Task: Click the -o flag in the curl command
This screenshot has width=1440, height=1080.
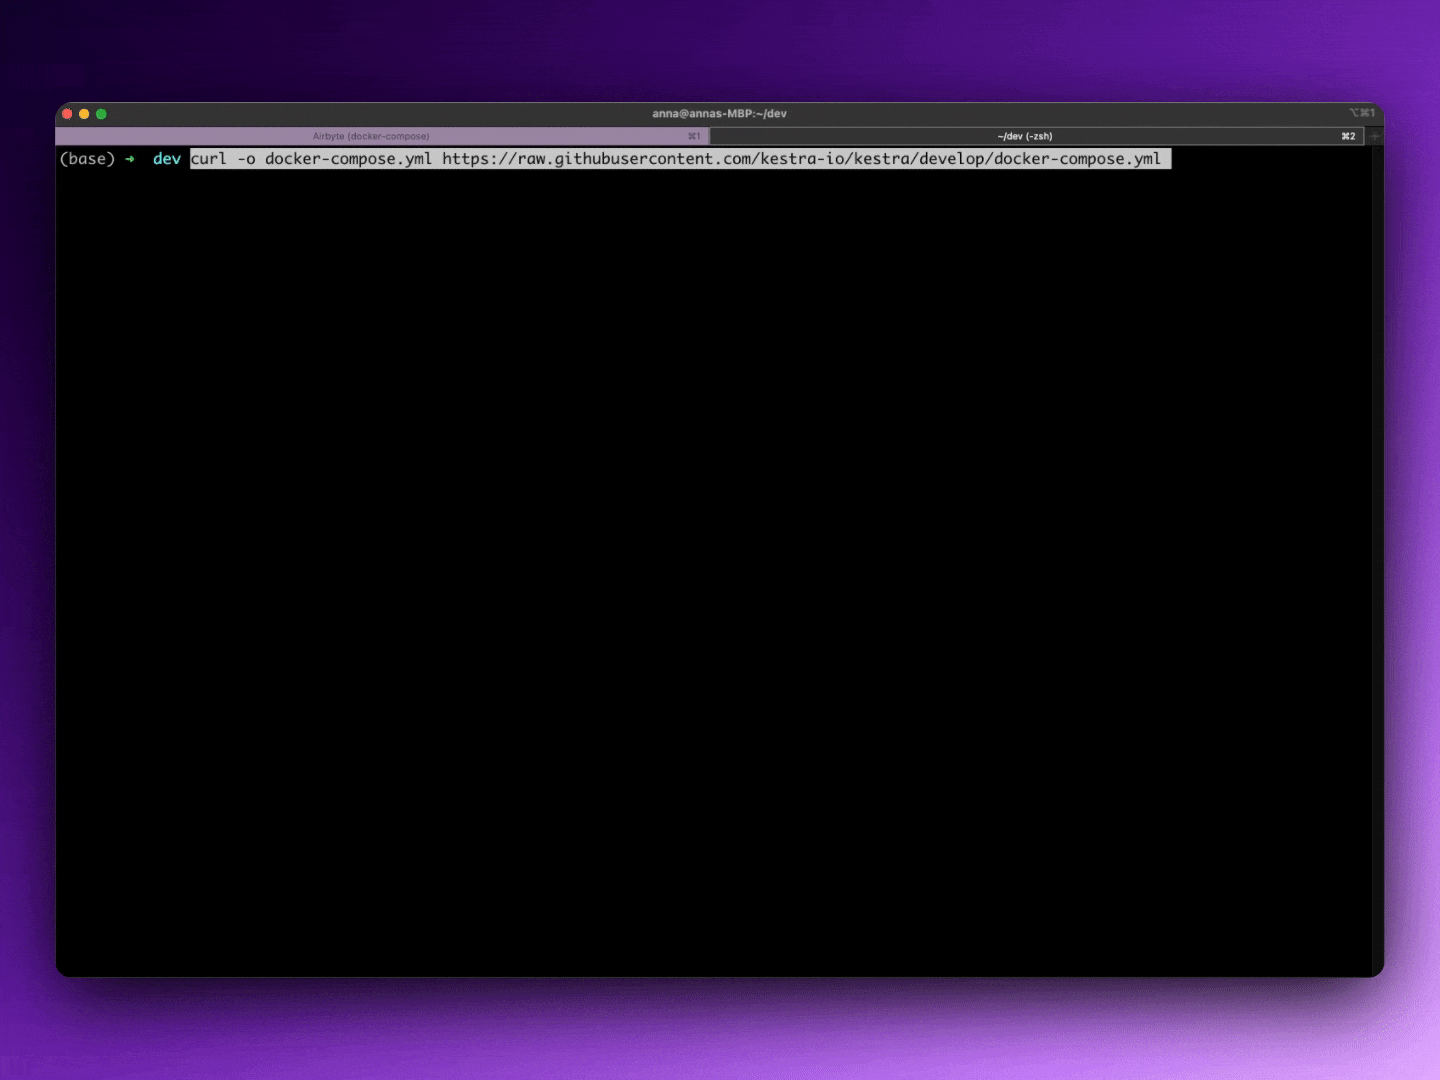Action: [249, 159]
